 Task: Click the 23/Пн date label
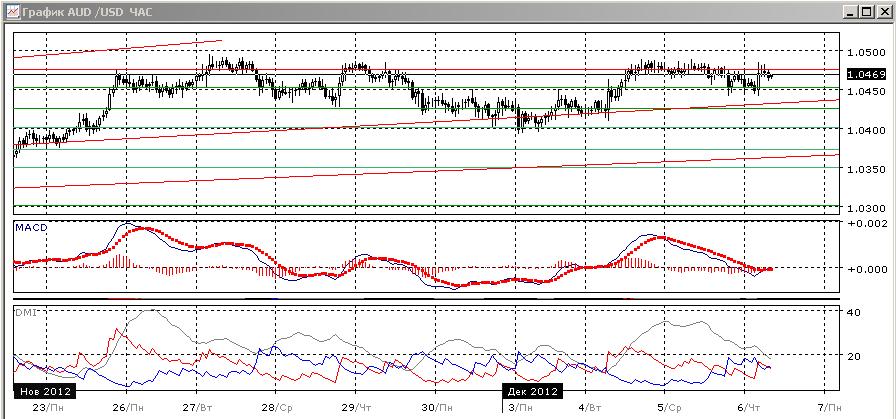click(46, 407)
